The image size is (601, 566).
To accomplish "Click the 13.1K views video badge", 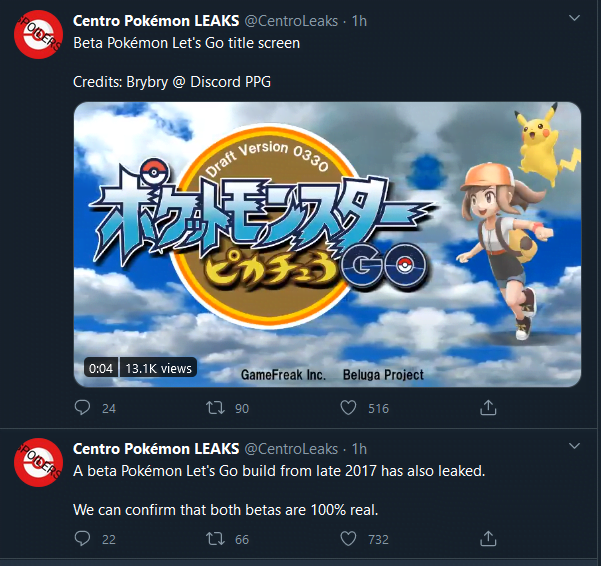I will point(158,368).
